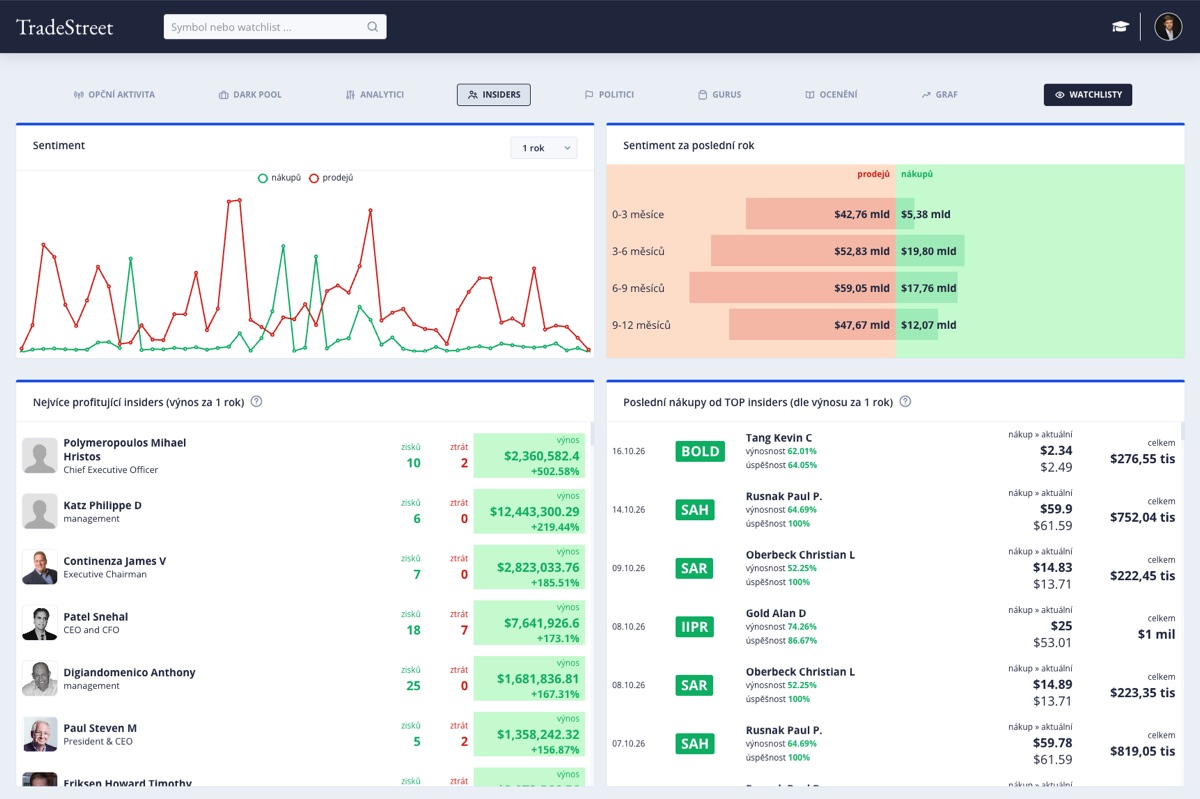Click SAR ticker badge dated 09.10.26
The height and width of the screenshot is (799, 1200).
point(695,568)
